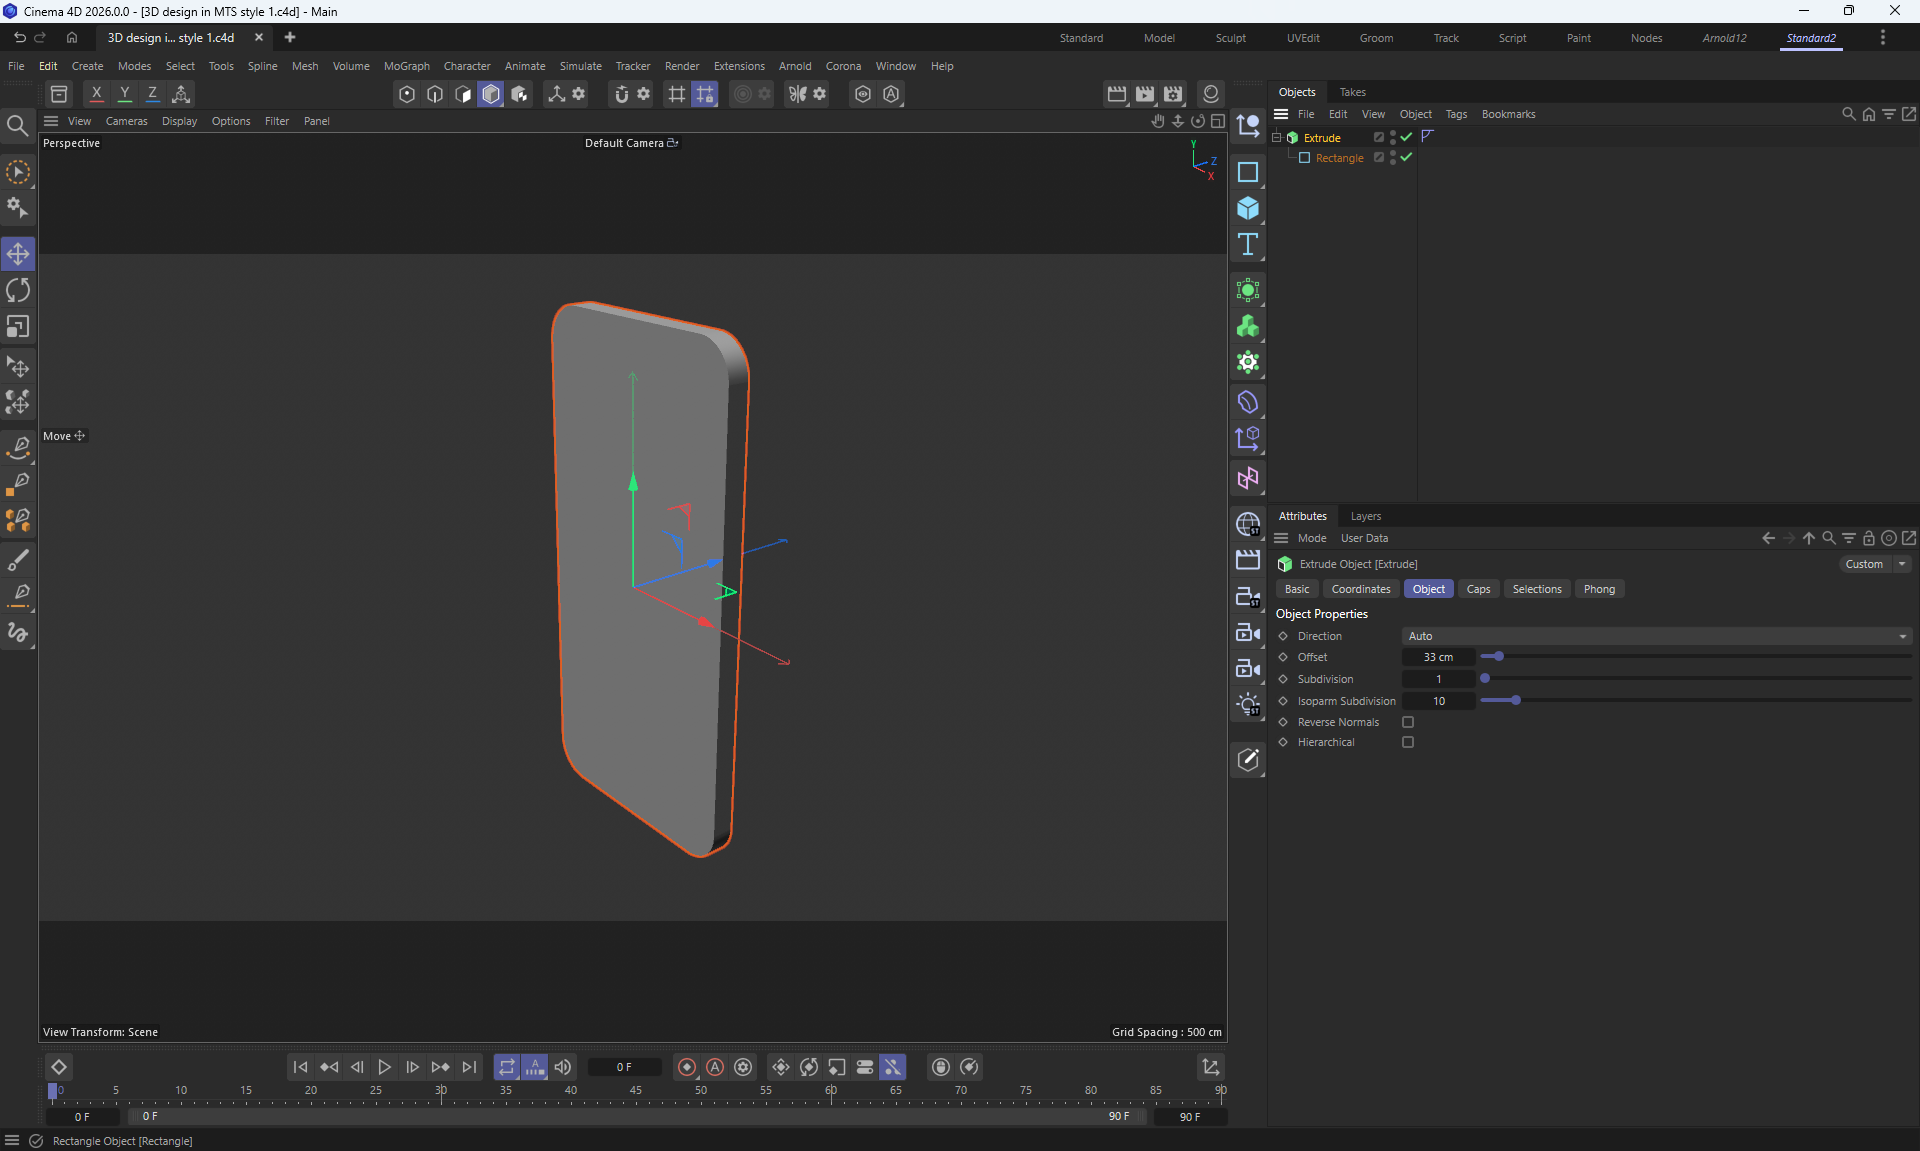Screen dimensions: 1920x1151
Task: Toggle Extrude object green checkmark
Action: 1407,137
